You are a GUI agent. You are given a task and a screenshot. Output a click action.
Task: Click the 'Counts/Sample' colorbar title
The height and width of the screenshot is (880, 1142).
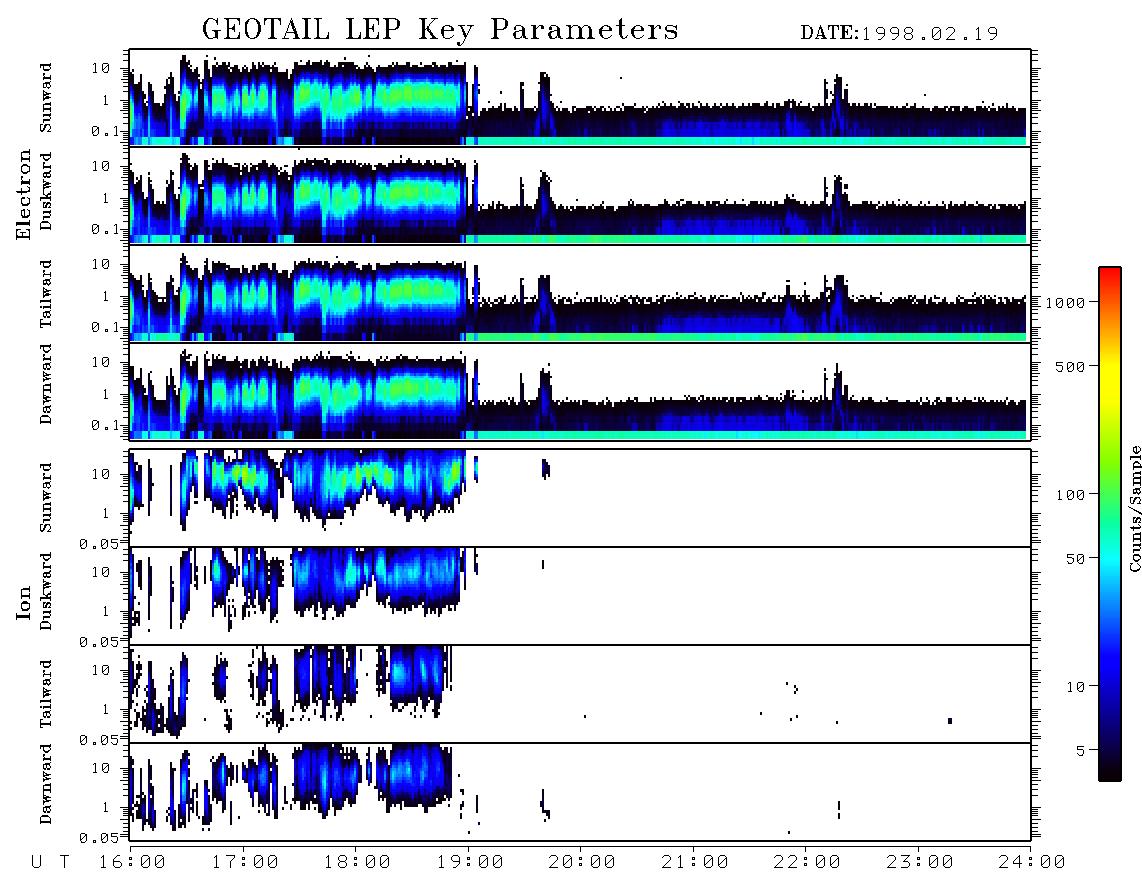pos(1134,508)
